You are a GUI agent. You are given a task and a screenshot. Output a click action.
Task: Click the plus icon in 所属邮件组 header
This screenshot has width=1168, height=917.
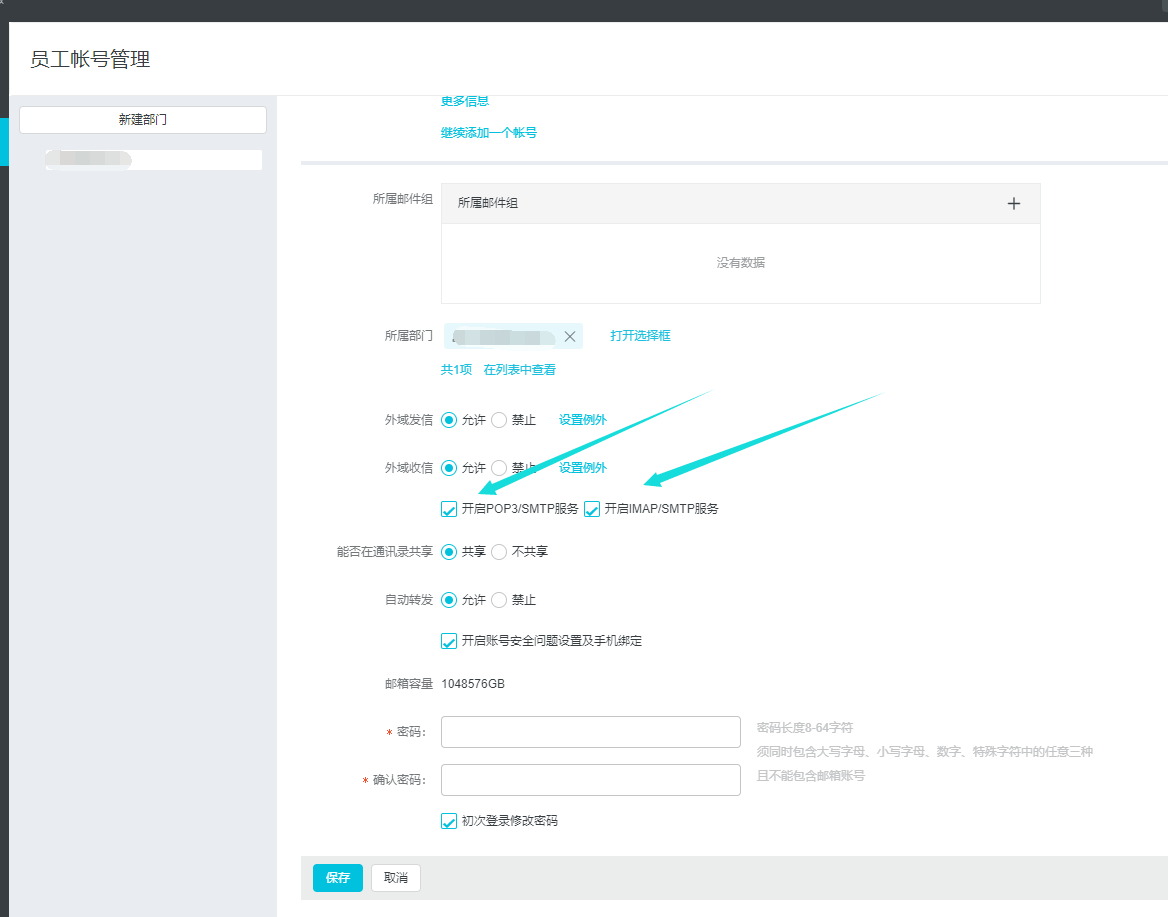pos(1013,203)
